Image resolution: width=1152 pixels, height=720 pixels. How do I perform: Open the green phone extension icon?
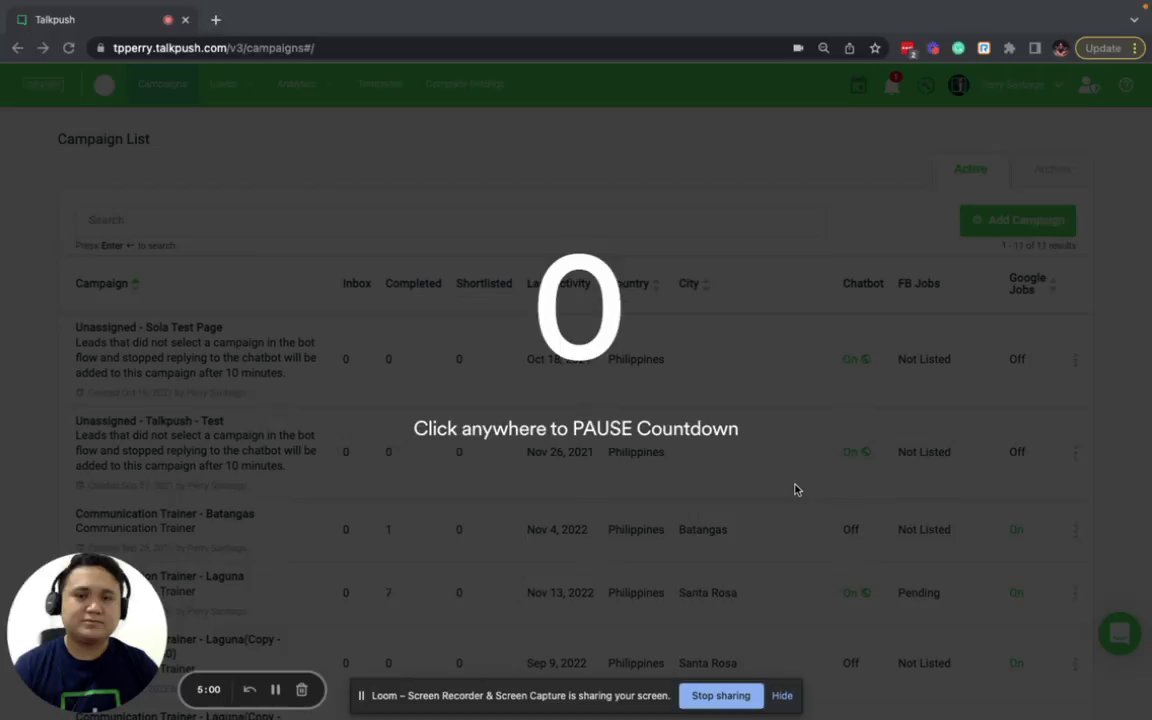958,48
